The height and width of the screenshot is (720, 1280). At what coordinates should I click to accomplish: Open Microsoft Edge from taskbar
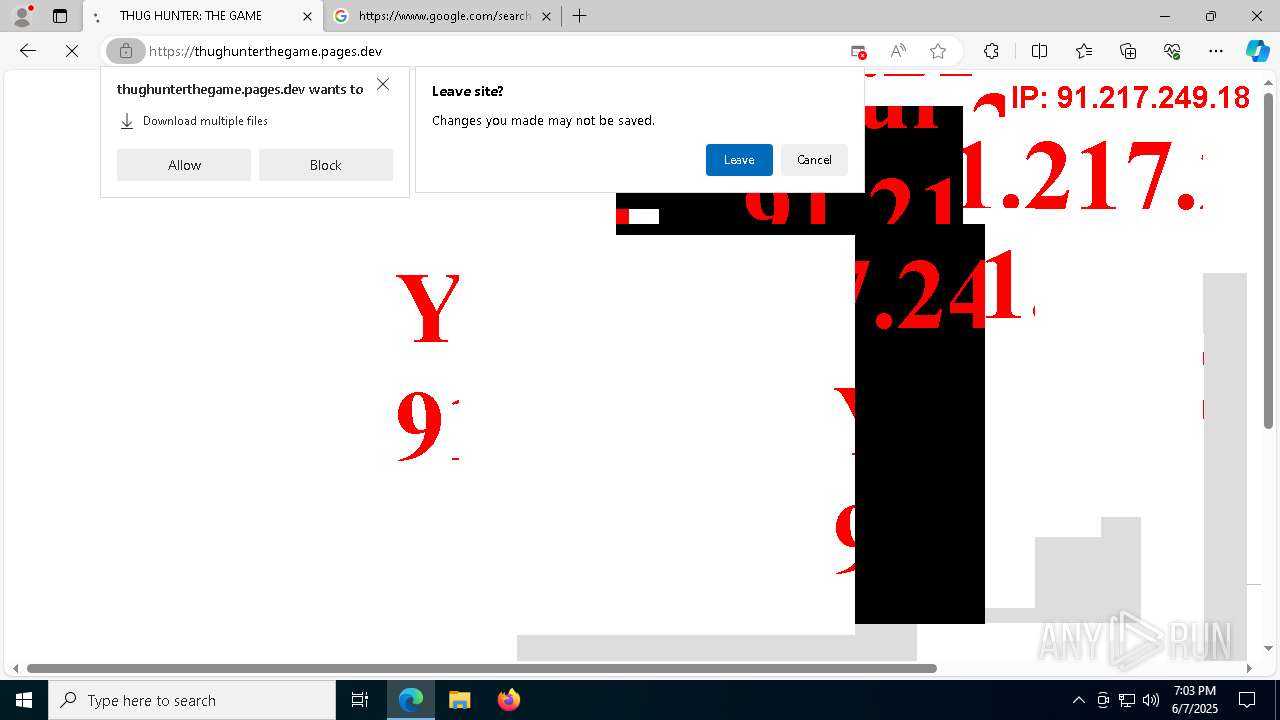(x=411, y=700)
